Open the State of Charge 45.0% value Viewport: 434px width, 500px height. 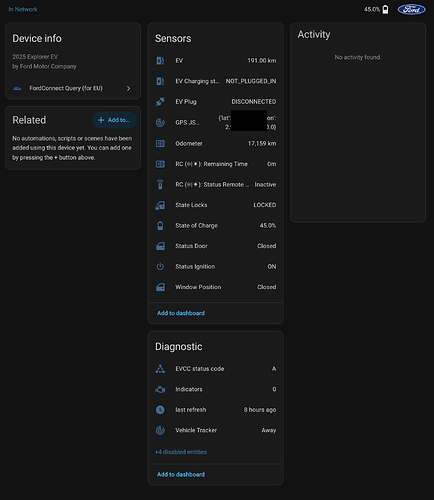[268, 226]
